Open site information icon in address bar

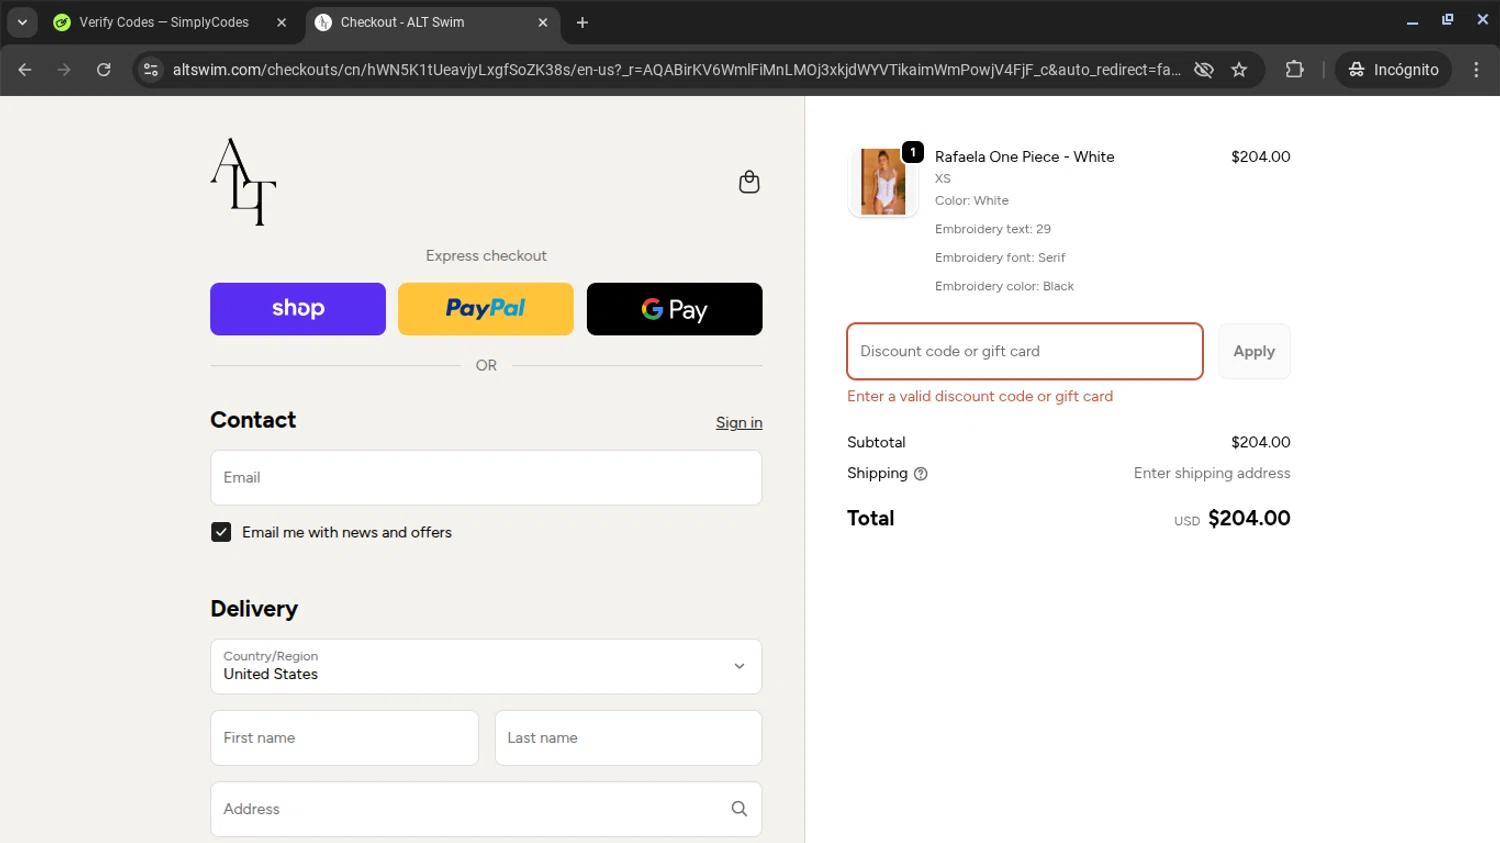[151, 70]
